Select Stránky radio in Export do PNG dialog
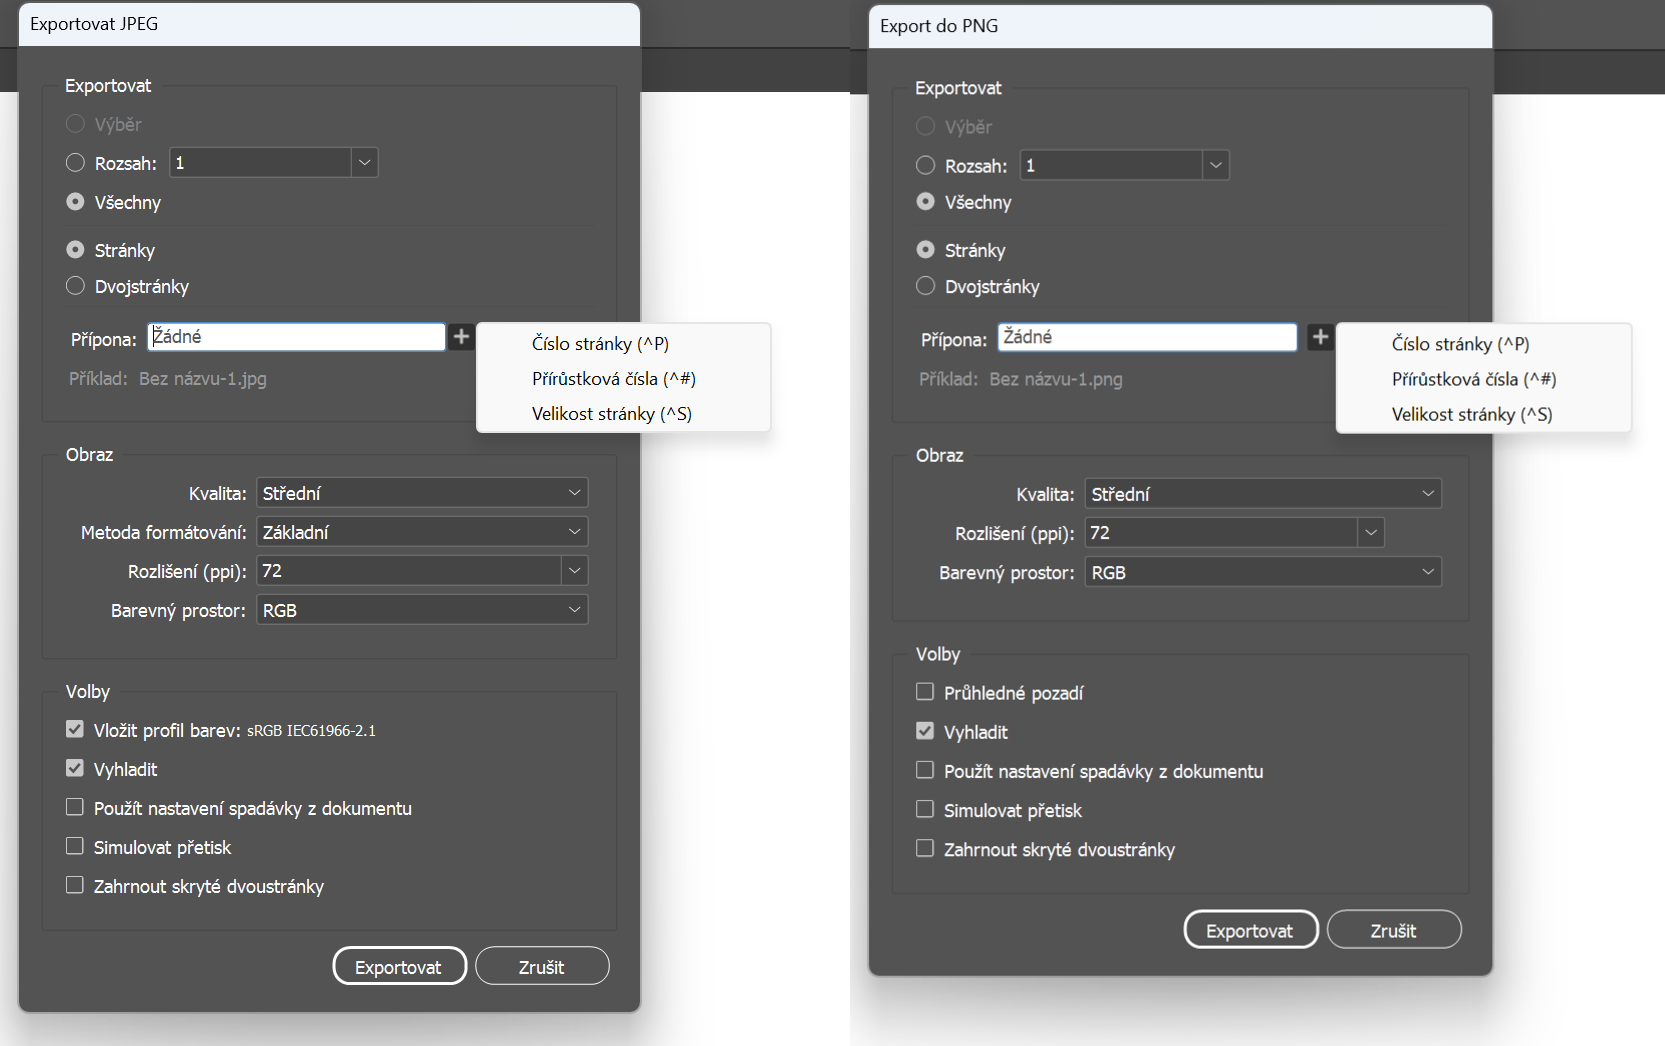 pyautogui.click(x=926, y=250)
